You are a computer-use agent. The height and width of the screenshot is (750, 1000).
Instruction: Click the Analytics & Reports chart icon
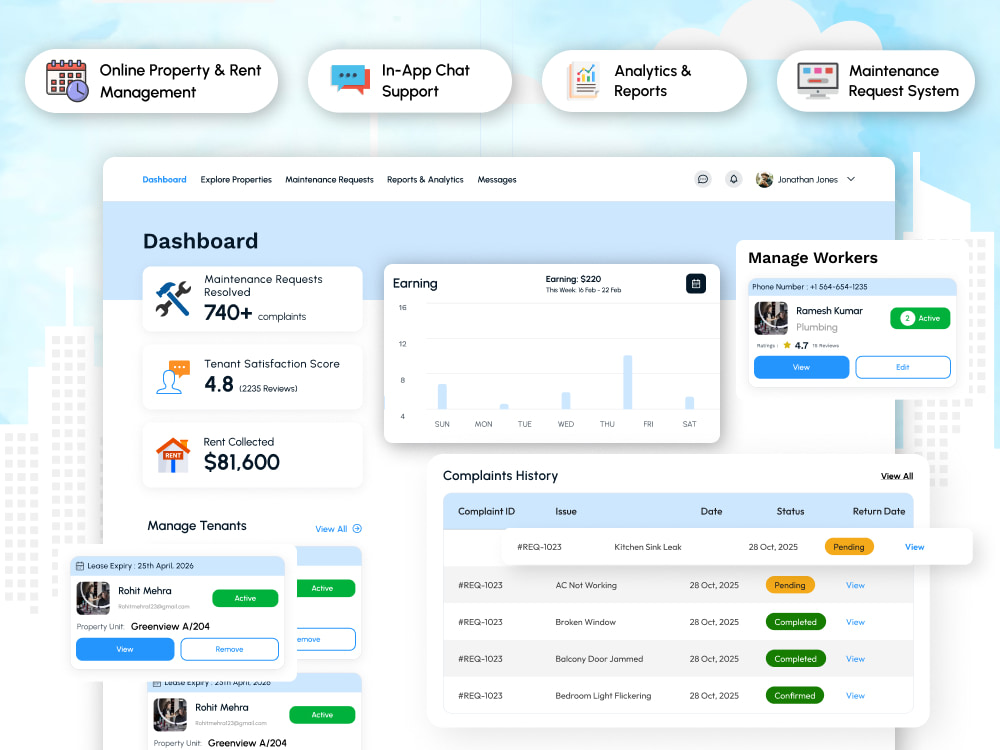(584, 80)
